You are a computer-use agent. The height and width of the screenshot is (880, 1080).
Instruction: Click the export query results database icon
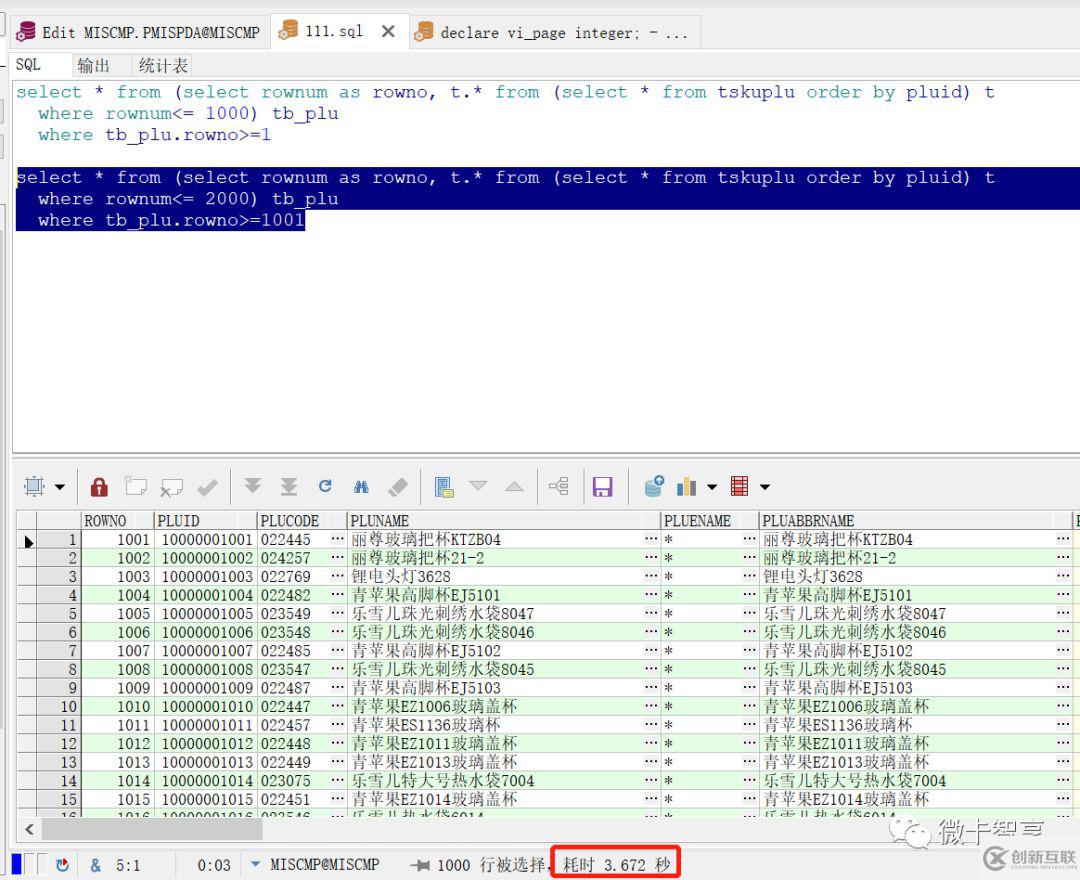coord(654,487)
